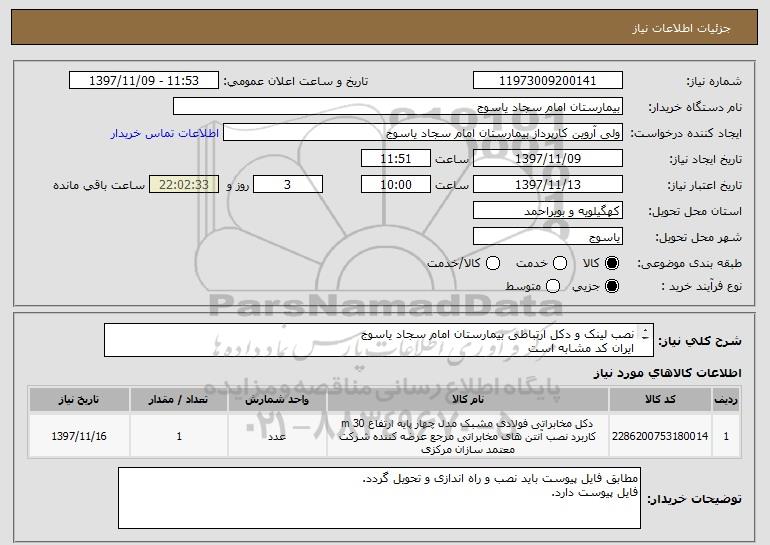Click the remaining days field showing 3
This screenshot has width=770, height=545.
click(x=288, y=185)
